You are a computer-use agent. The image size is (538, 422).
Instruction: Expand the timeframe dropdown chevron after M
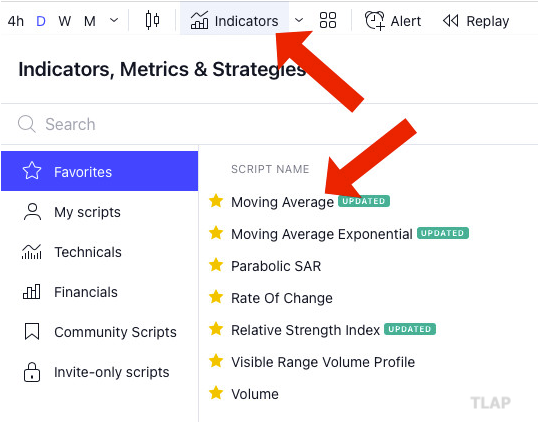[114, 21]
